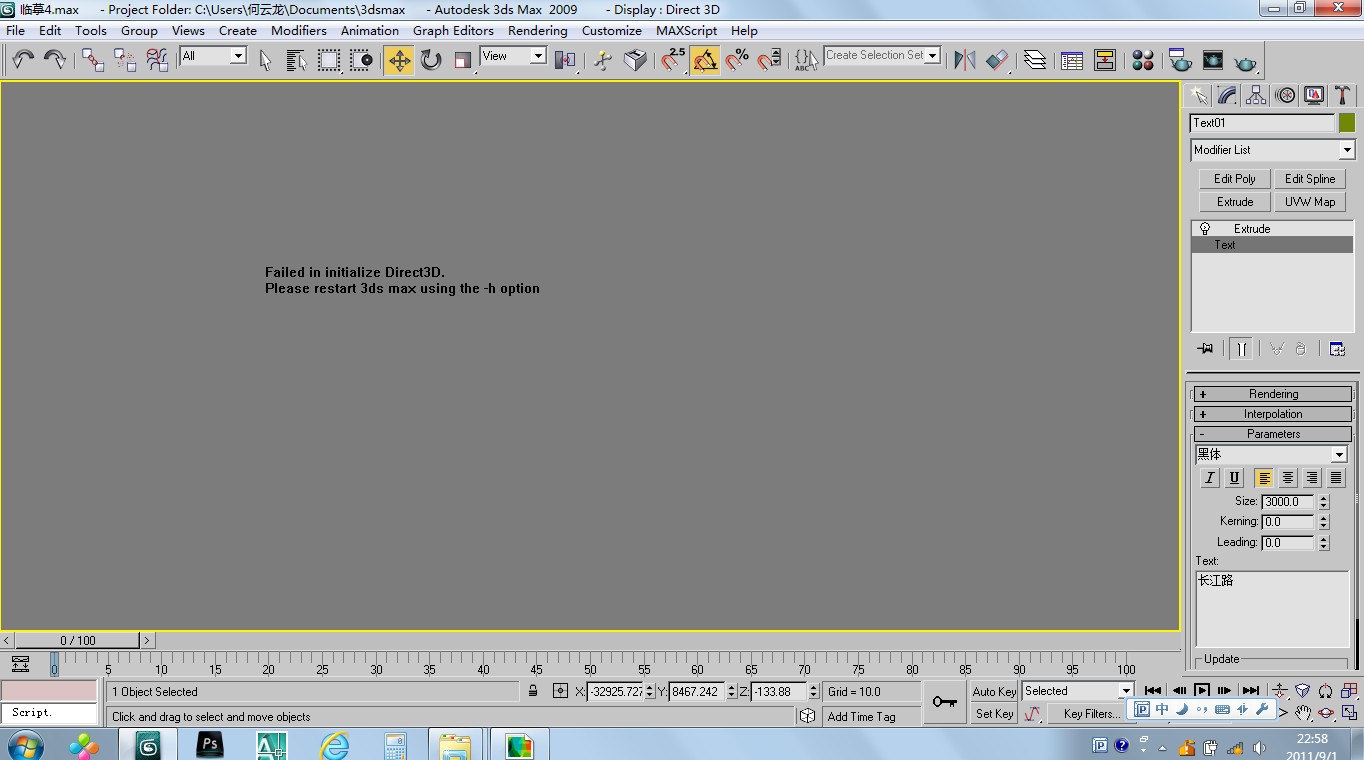Viewport: 1364px width, 760px height.
Task: Toggle 2.5D Snaps button
Action: click(673, 60)
